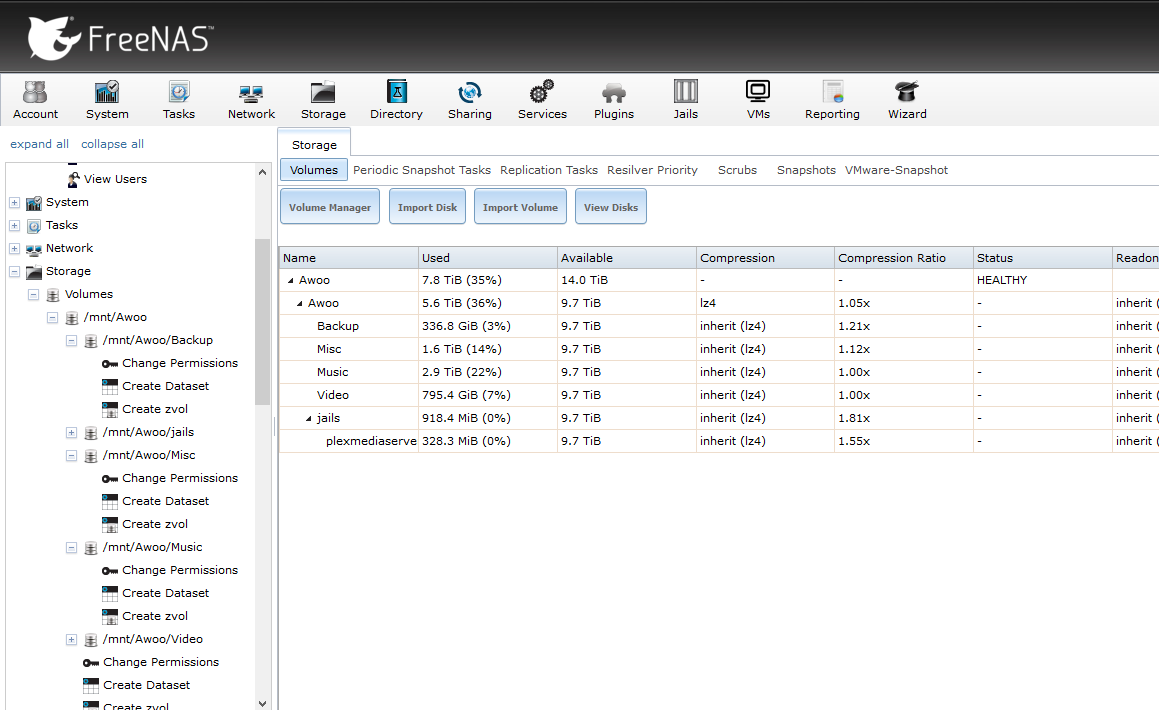The height and width of the screenshot is (710, 1159).
Task: Expand the System tree node
Action: (x=14, y=202)
